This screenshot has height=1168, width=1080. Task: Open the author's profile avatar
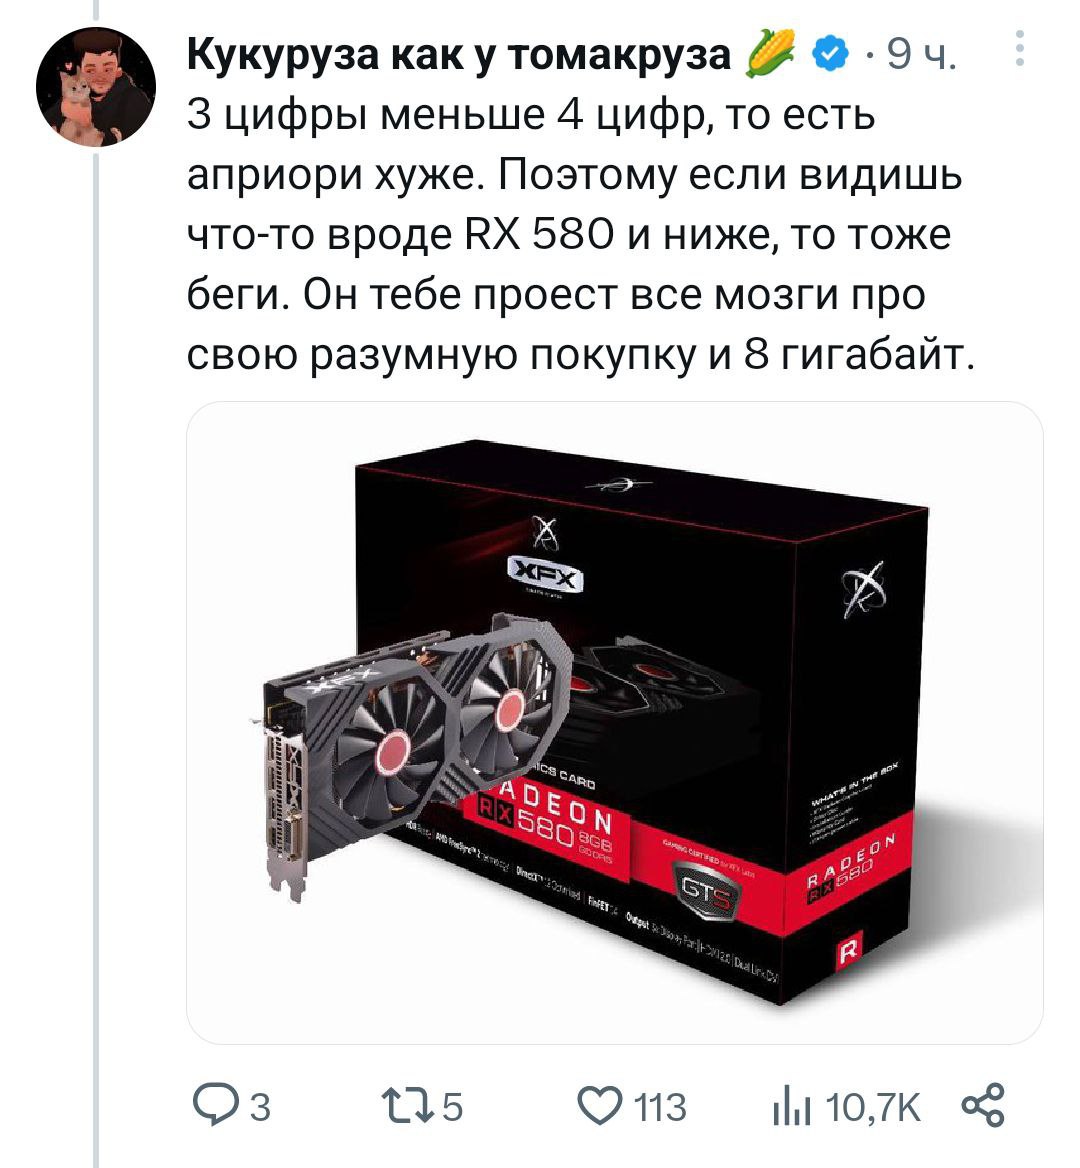tap(96, 87)
